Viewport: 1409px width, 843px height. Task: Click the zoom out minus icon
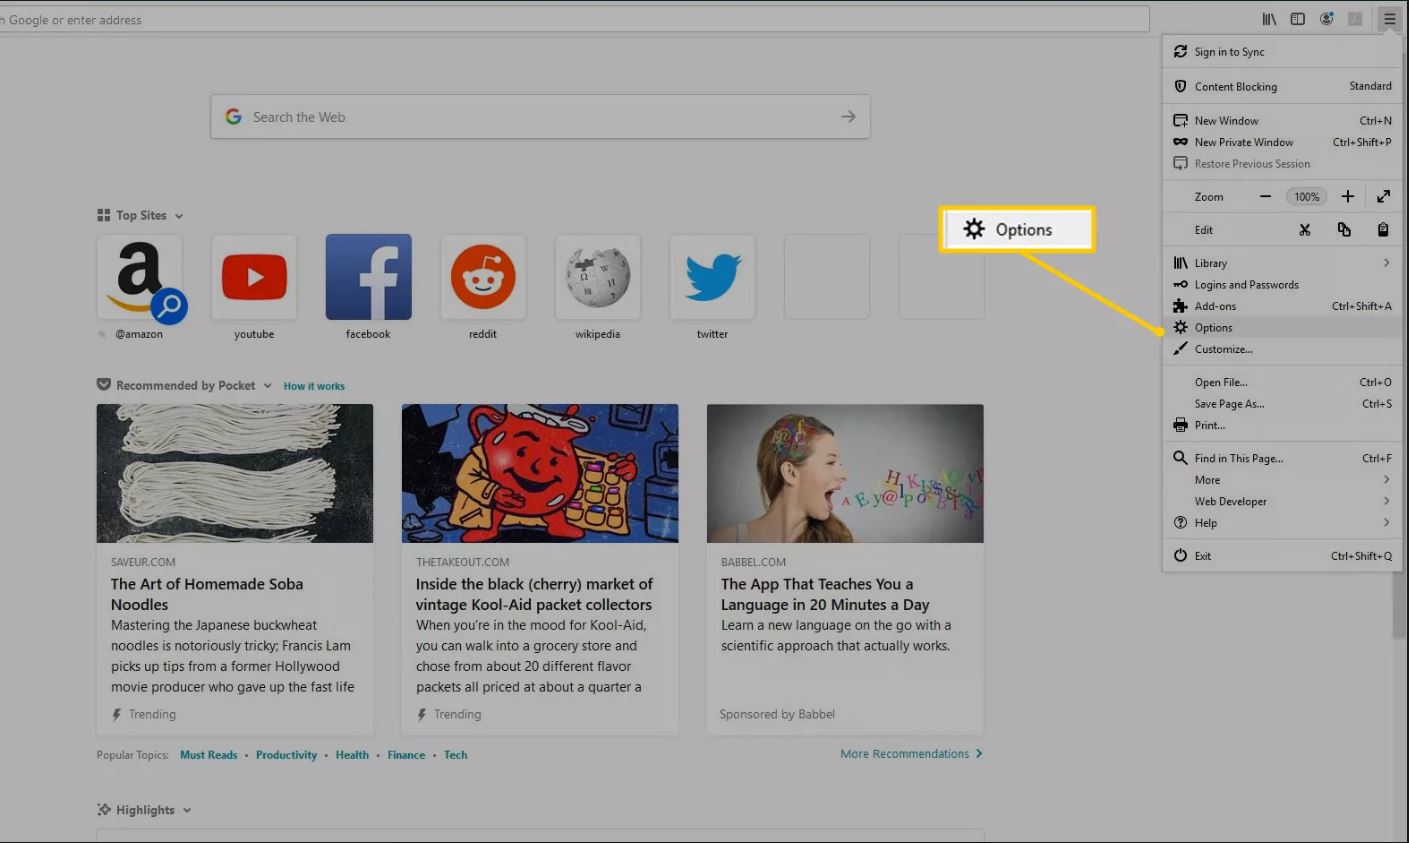click(1265, 197)
